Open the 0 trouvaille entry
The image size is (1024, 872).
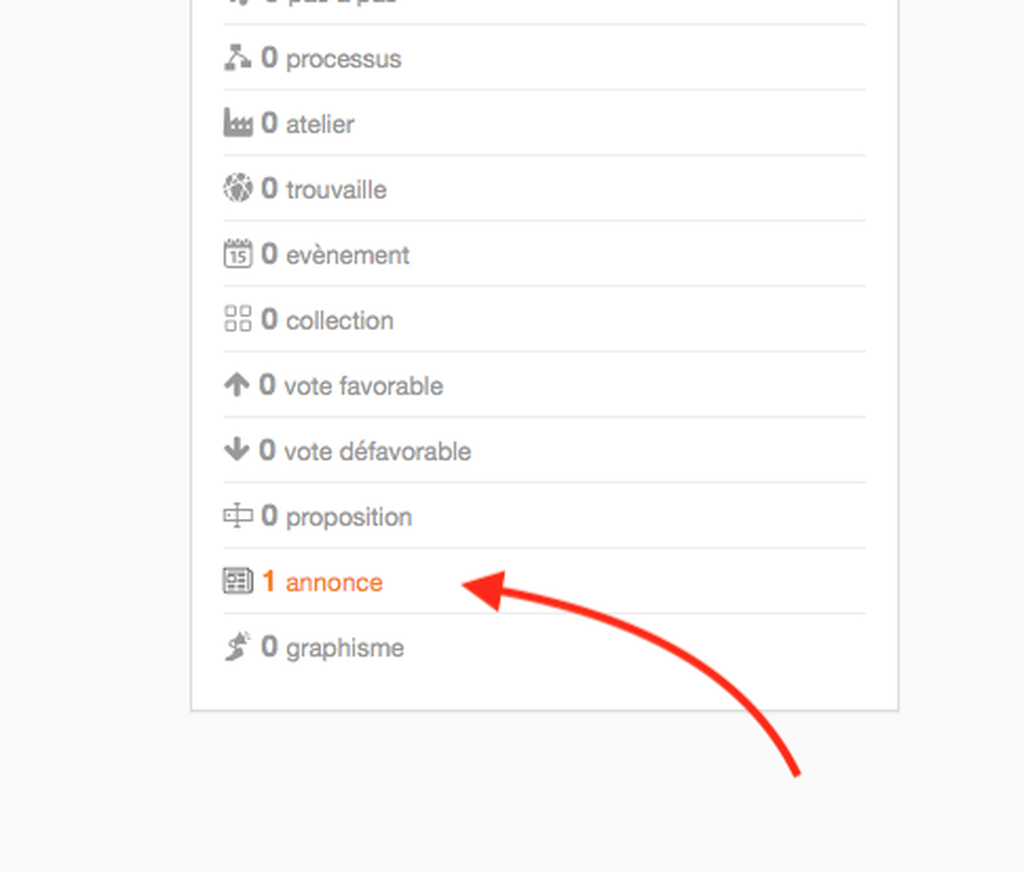324,189
